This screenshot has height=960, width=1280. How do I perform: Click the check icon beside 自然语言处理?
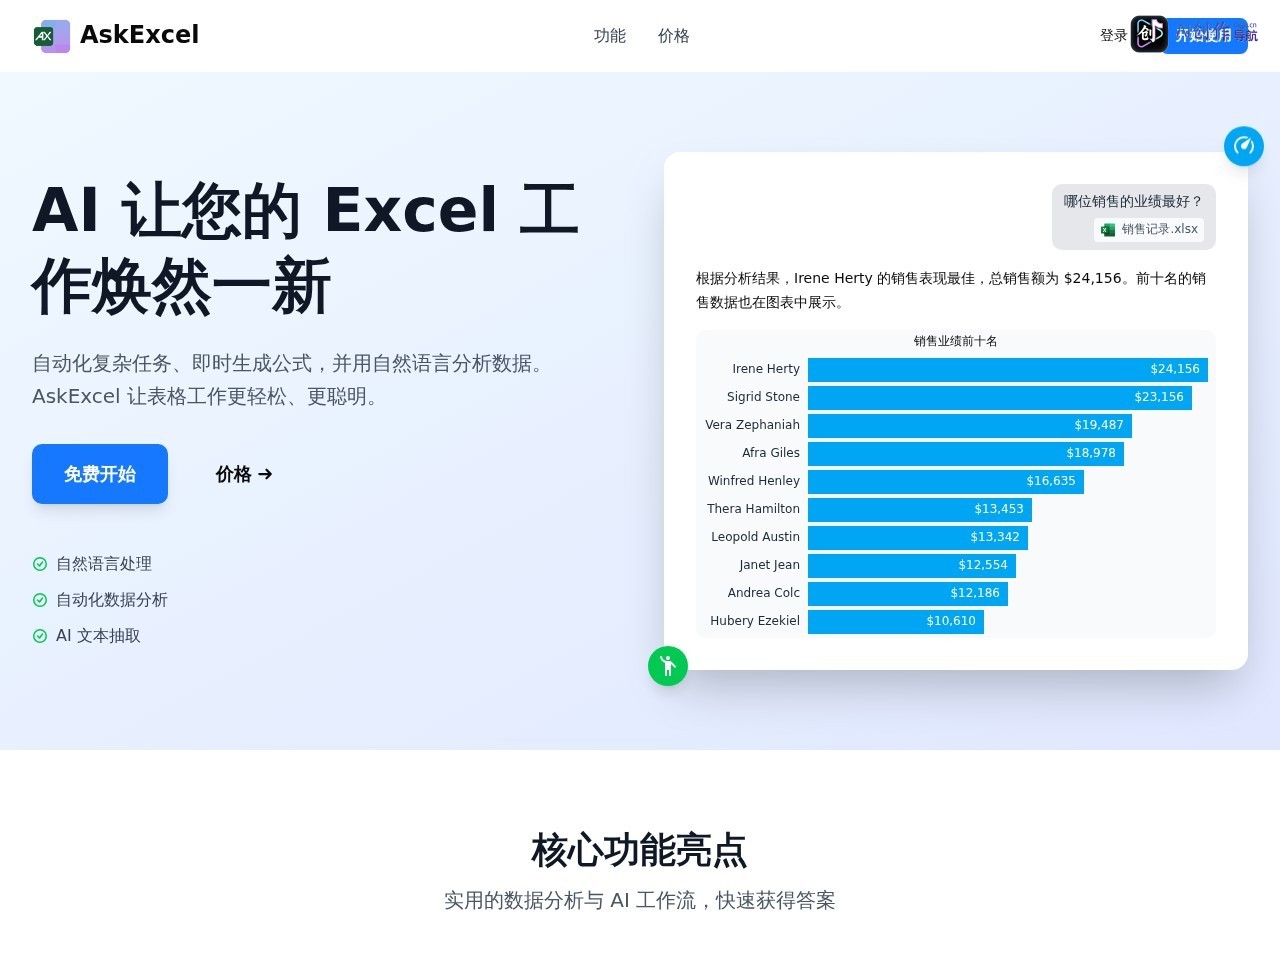[40, 564]
